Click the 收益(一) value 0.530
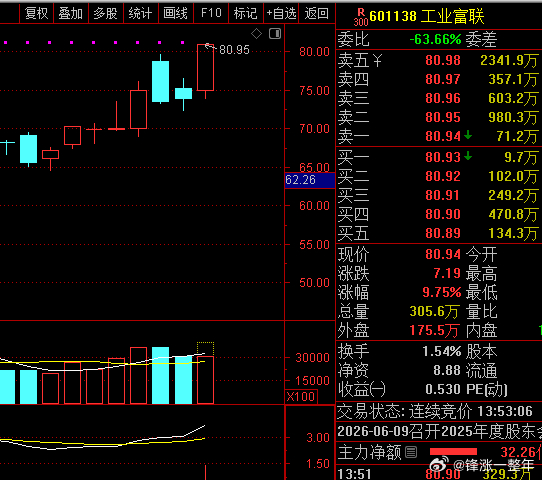Image resolution: width=542 pixels, height=480 pixels. (443, 389)
